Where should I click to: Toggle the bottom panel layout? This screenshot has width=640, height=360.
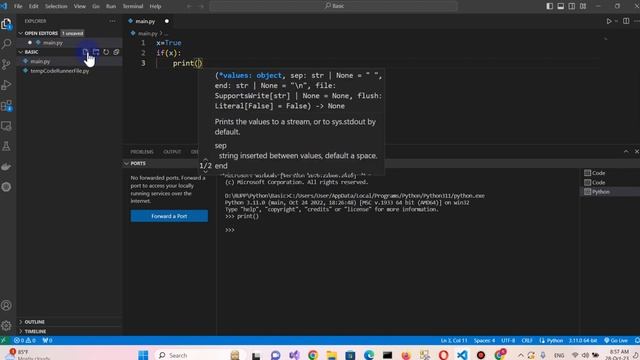(x=561, y=6)
